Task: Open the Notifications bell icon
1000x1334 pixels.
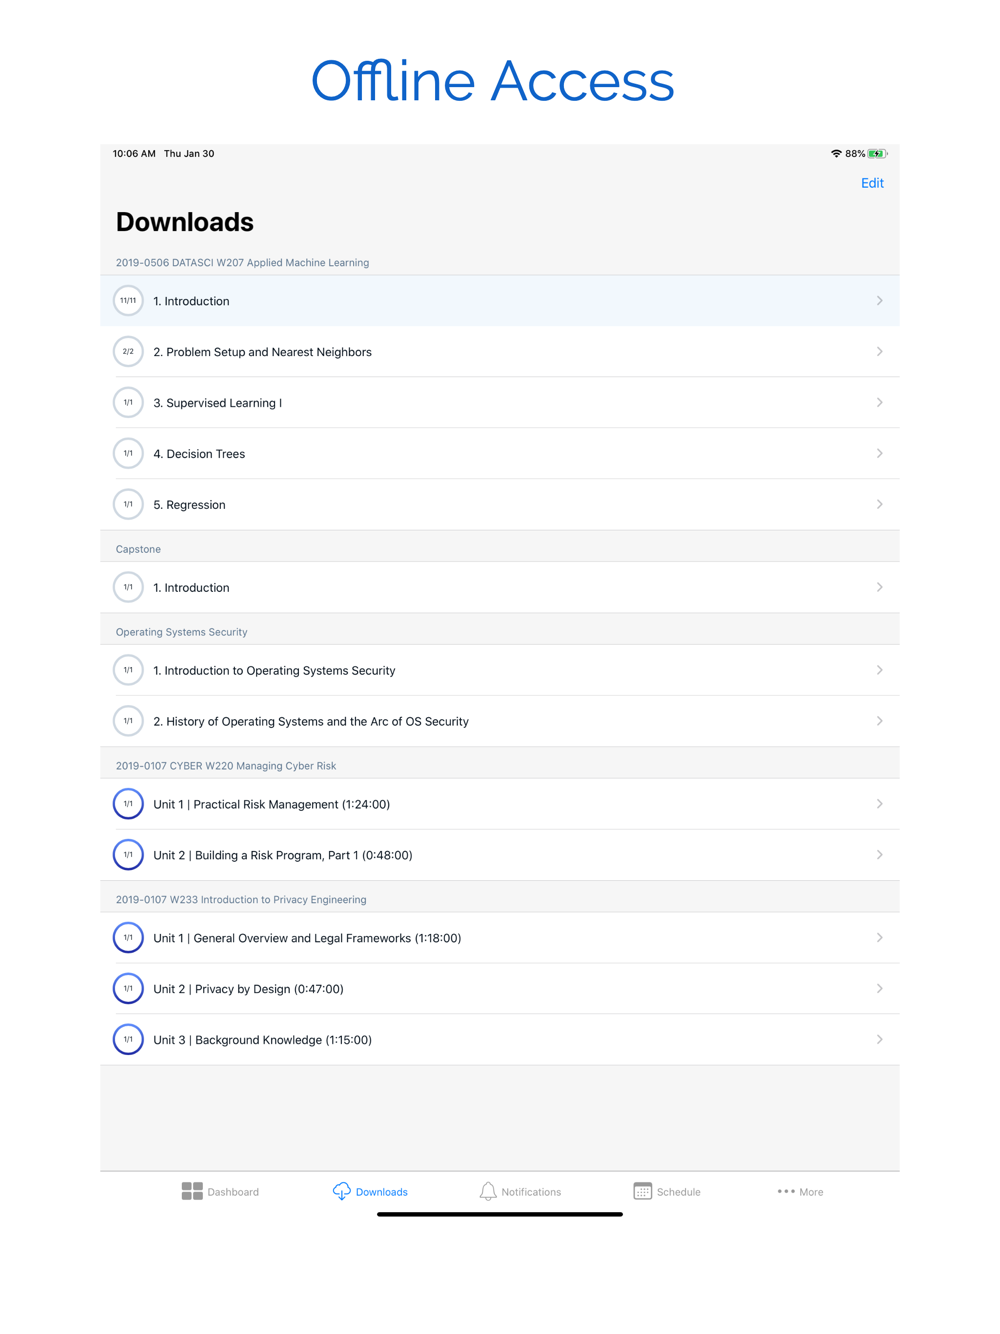Action: point(488,1191)
